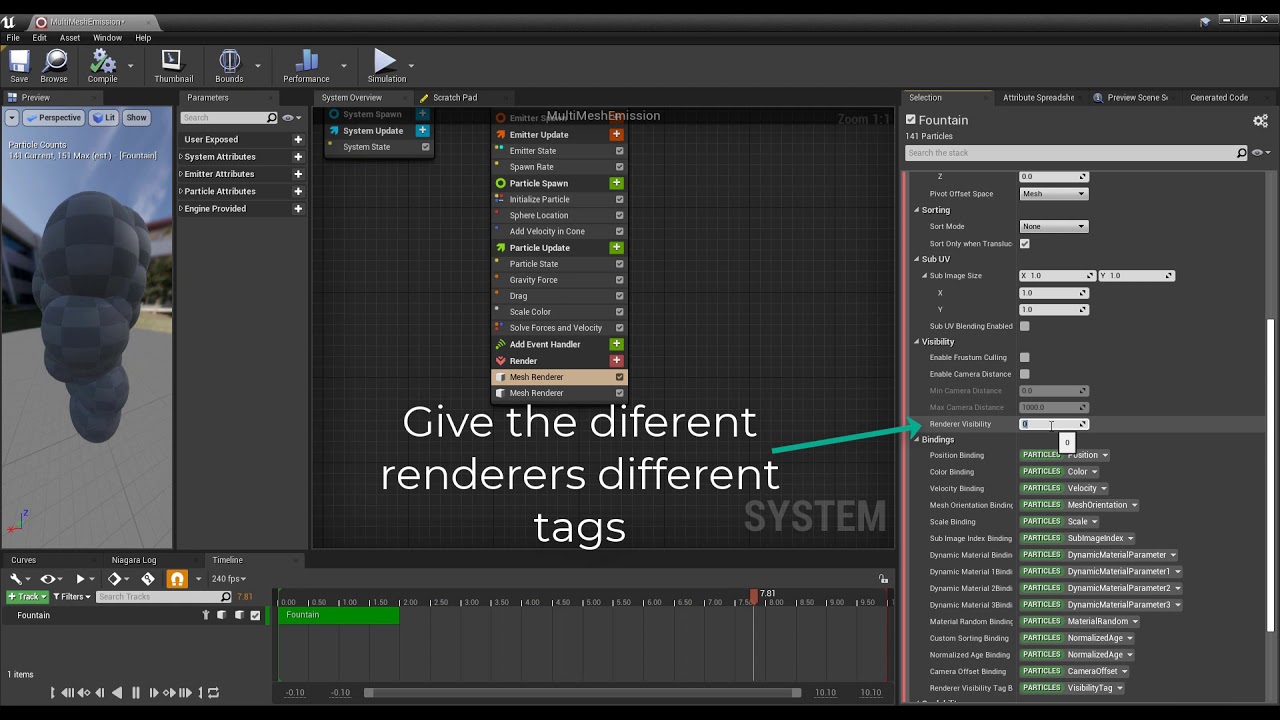Open Pivot Offset Space dropdown
The width and height of the screenshot is (1280, 720).
(x=1053, y=194)
